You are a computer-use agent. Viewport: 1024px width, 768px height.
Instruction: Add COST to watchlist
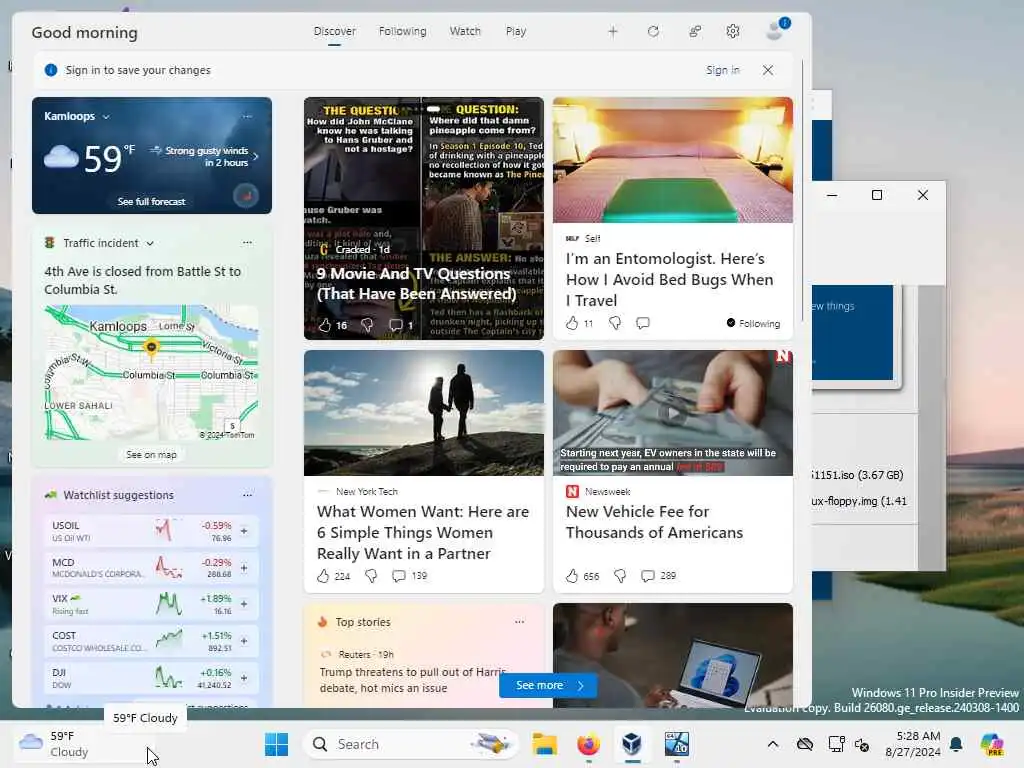[244, 641]
